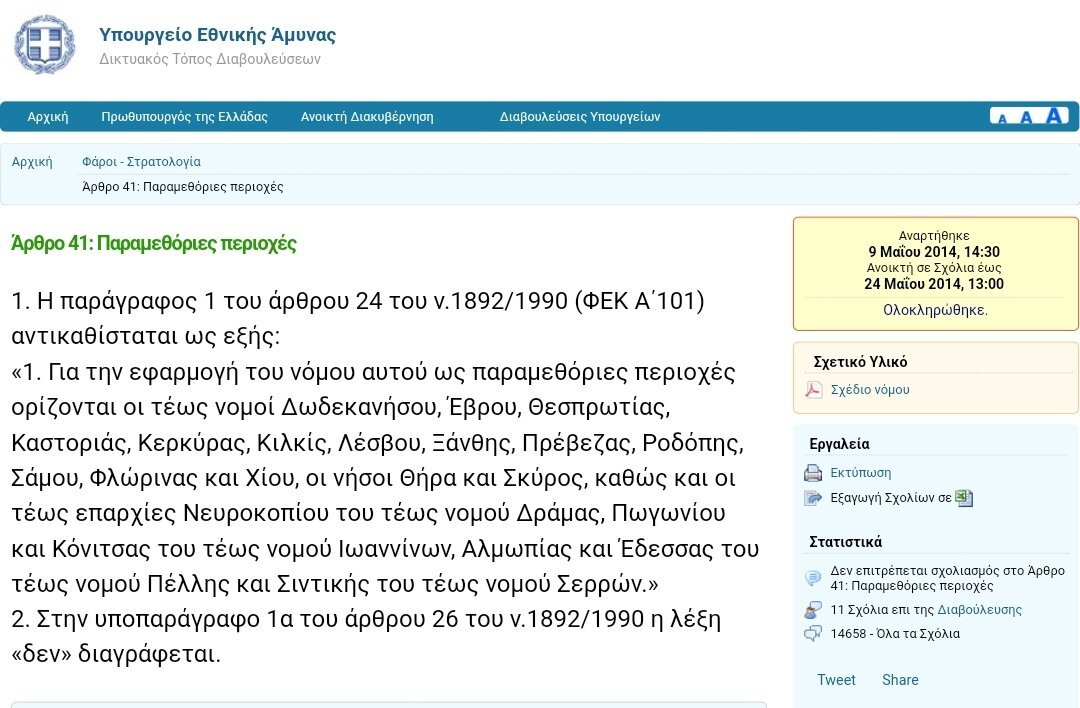This screenshot has height=708, width=1080.
Task: Click the Σχετικό Υλικό section heading
Action: pos(860,362)
